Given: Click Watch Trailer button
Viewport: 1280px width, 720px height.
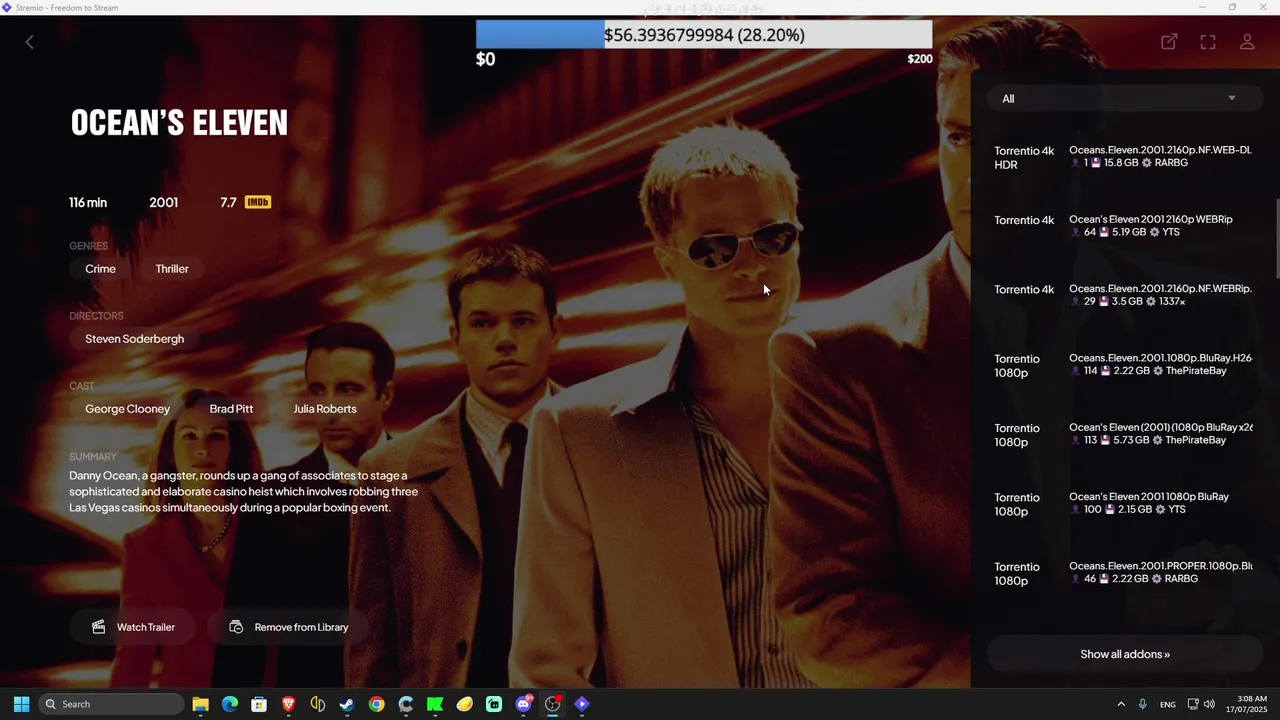Looking at the screenshot, I should coord(133,627).
